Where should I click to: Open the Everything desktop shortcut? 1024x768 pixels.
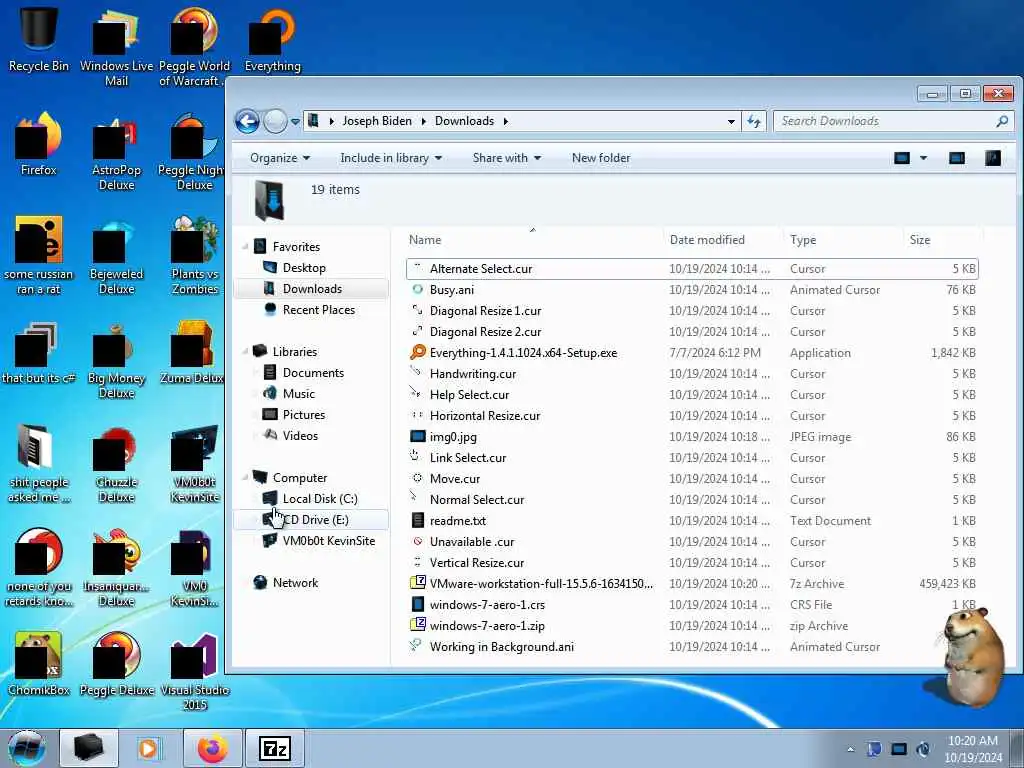(x=273, y=39)
